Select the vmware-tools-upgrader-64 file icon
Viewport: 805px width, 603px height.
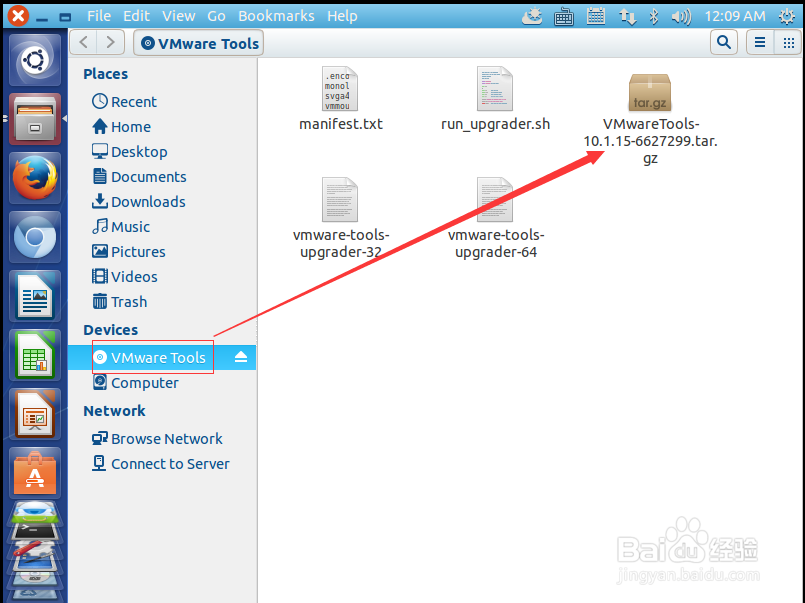[x=494, y=200]
